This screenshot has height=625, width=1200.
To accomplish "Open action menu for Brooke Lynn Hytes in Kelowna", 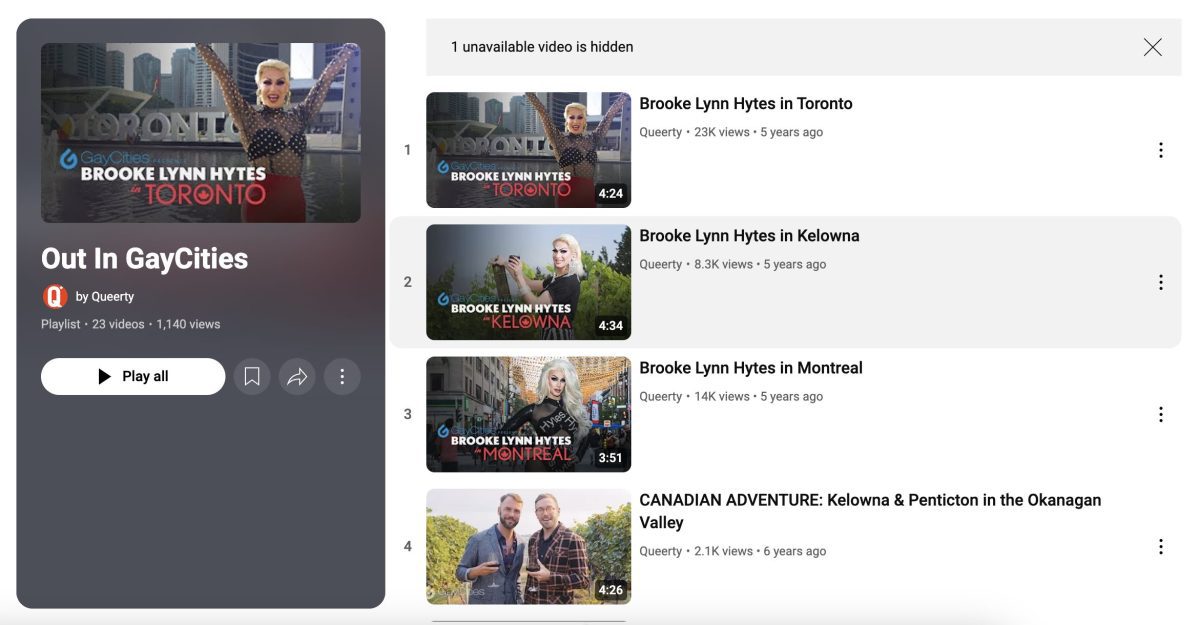I will point(1160,282).
